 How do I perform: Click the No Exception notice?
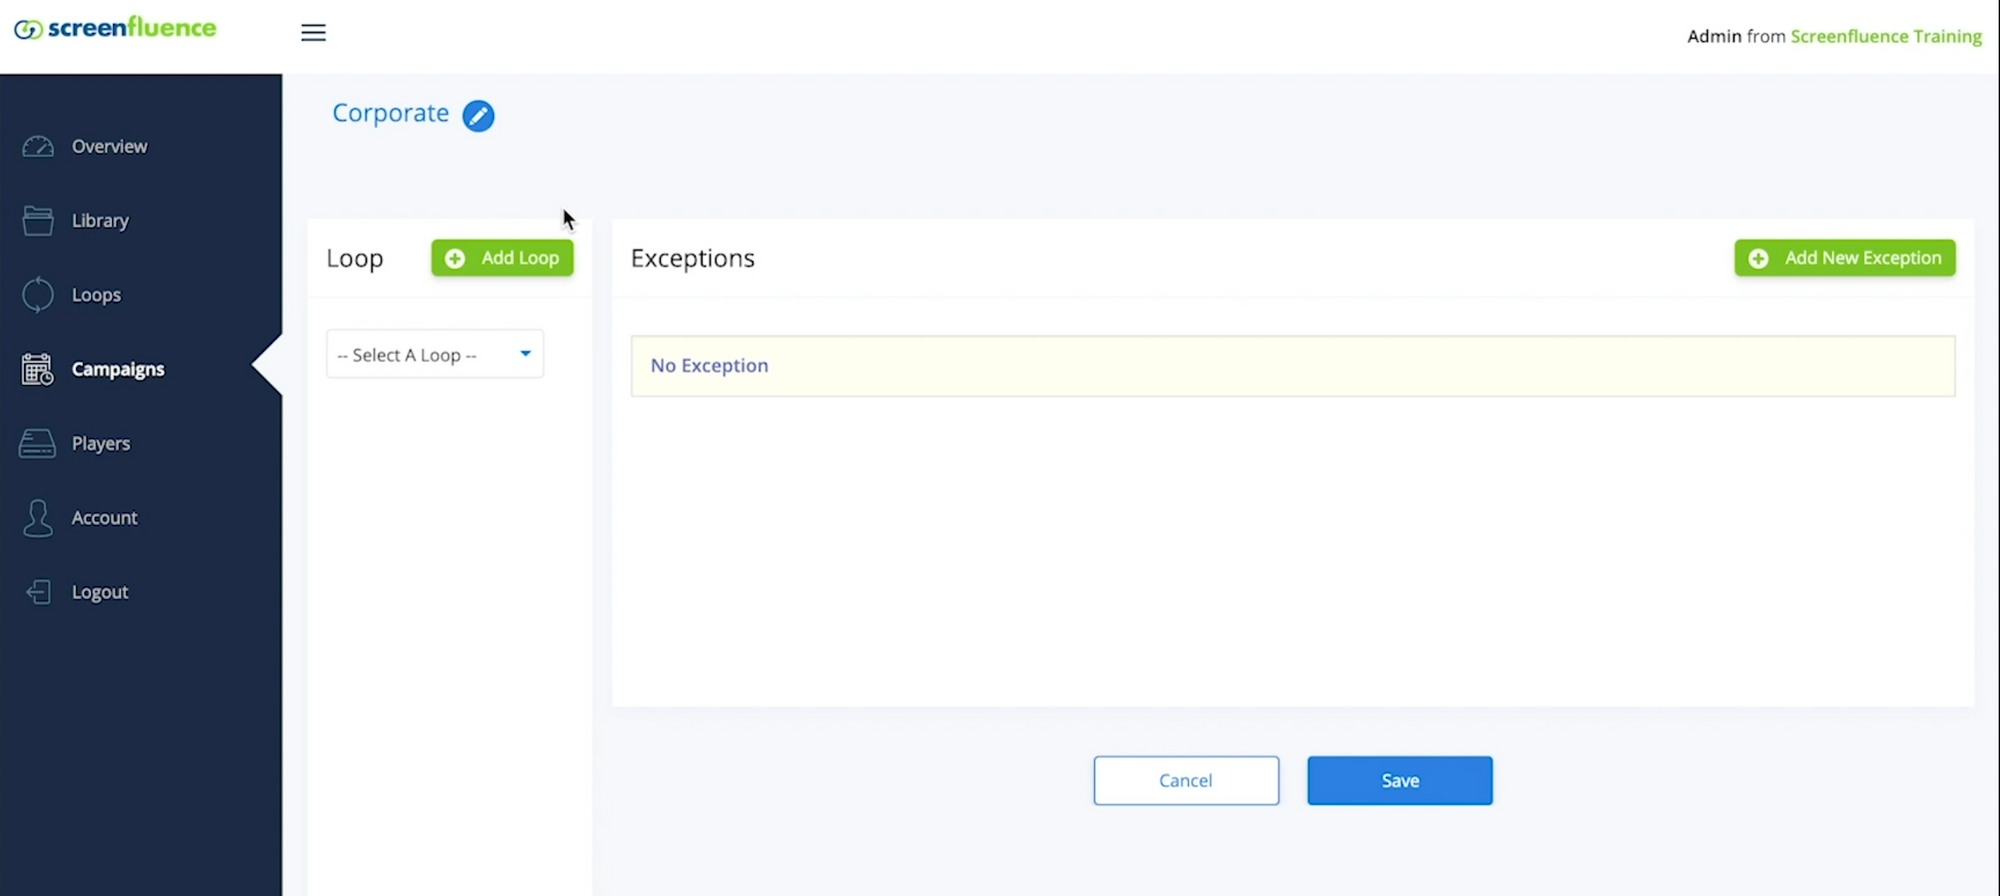(x=1293, y=366)
